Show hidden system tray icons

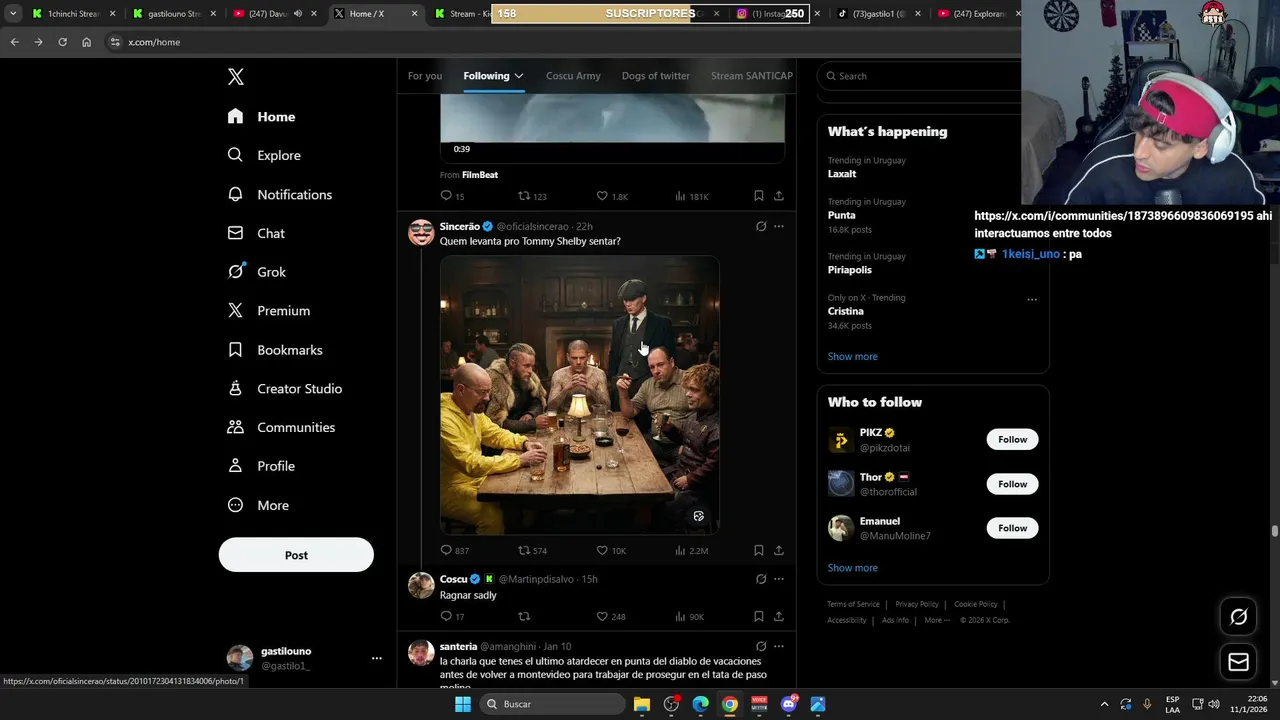coord(1104,704)
